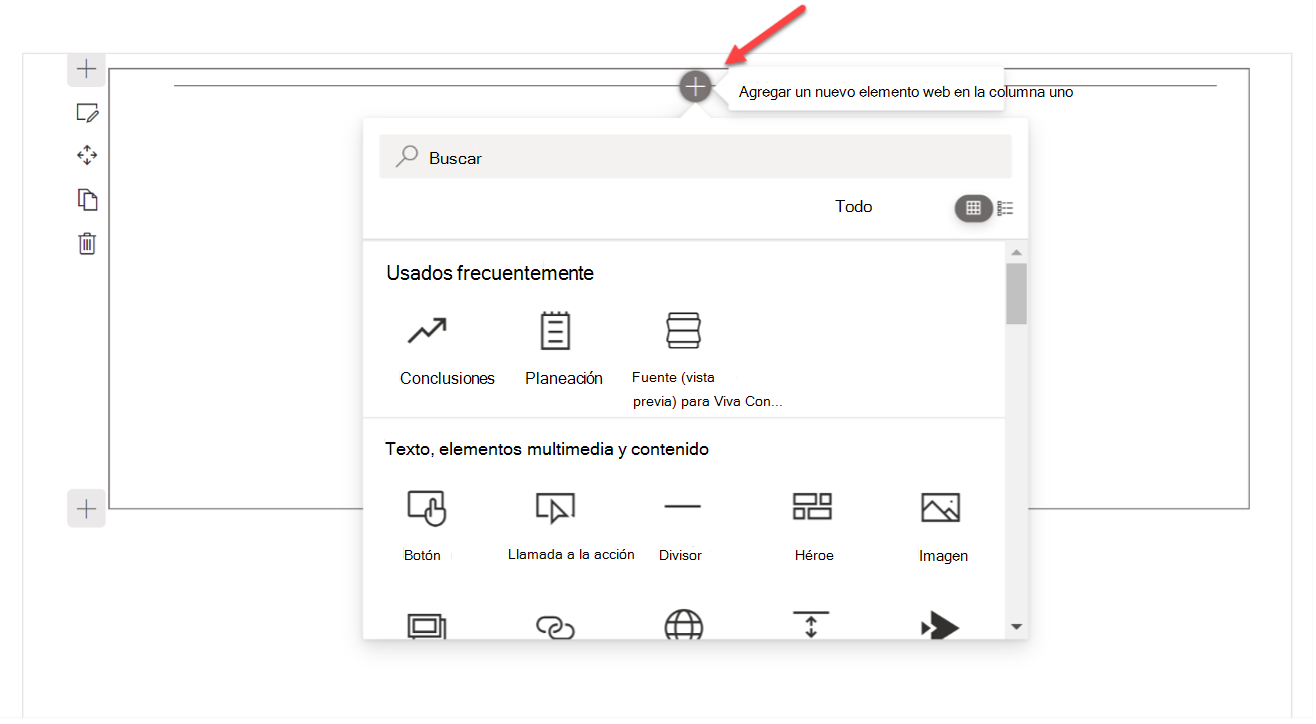
Task: Click the Usados frecuentemente heading
Action: (x=490, y=273)
